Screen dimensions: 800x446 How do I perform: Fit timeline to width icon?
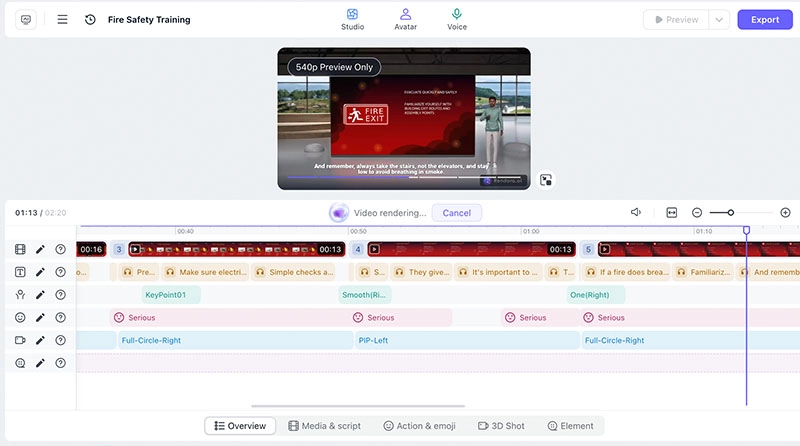click(x=672, y=212)
